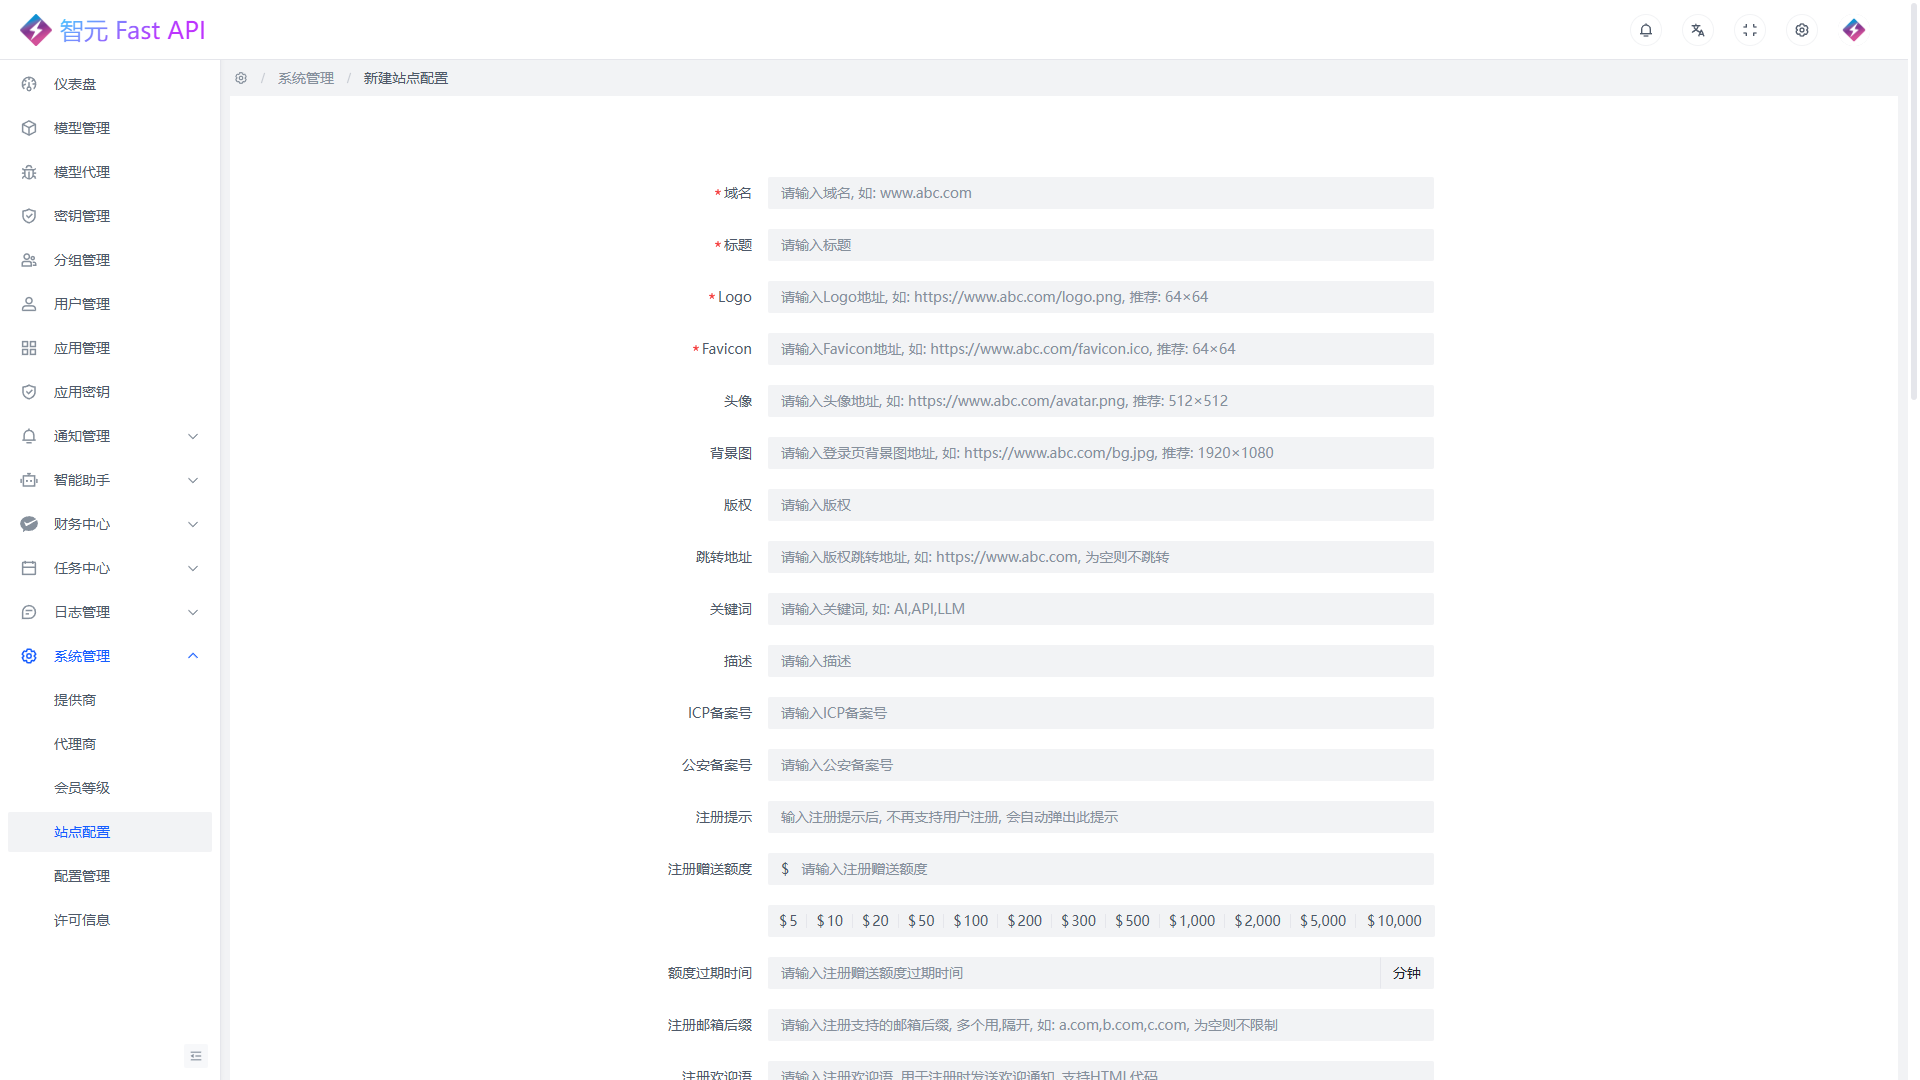Collapse sidebar using bottom fold icon
The height and width of the screenshot is (1080, 1920).
pos(196,1056)
